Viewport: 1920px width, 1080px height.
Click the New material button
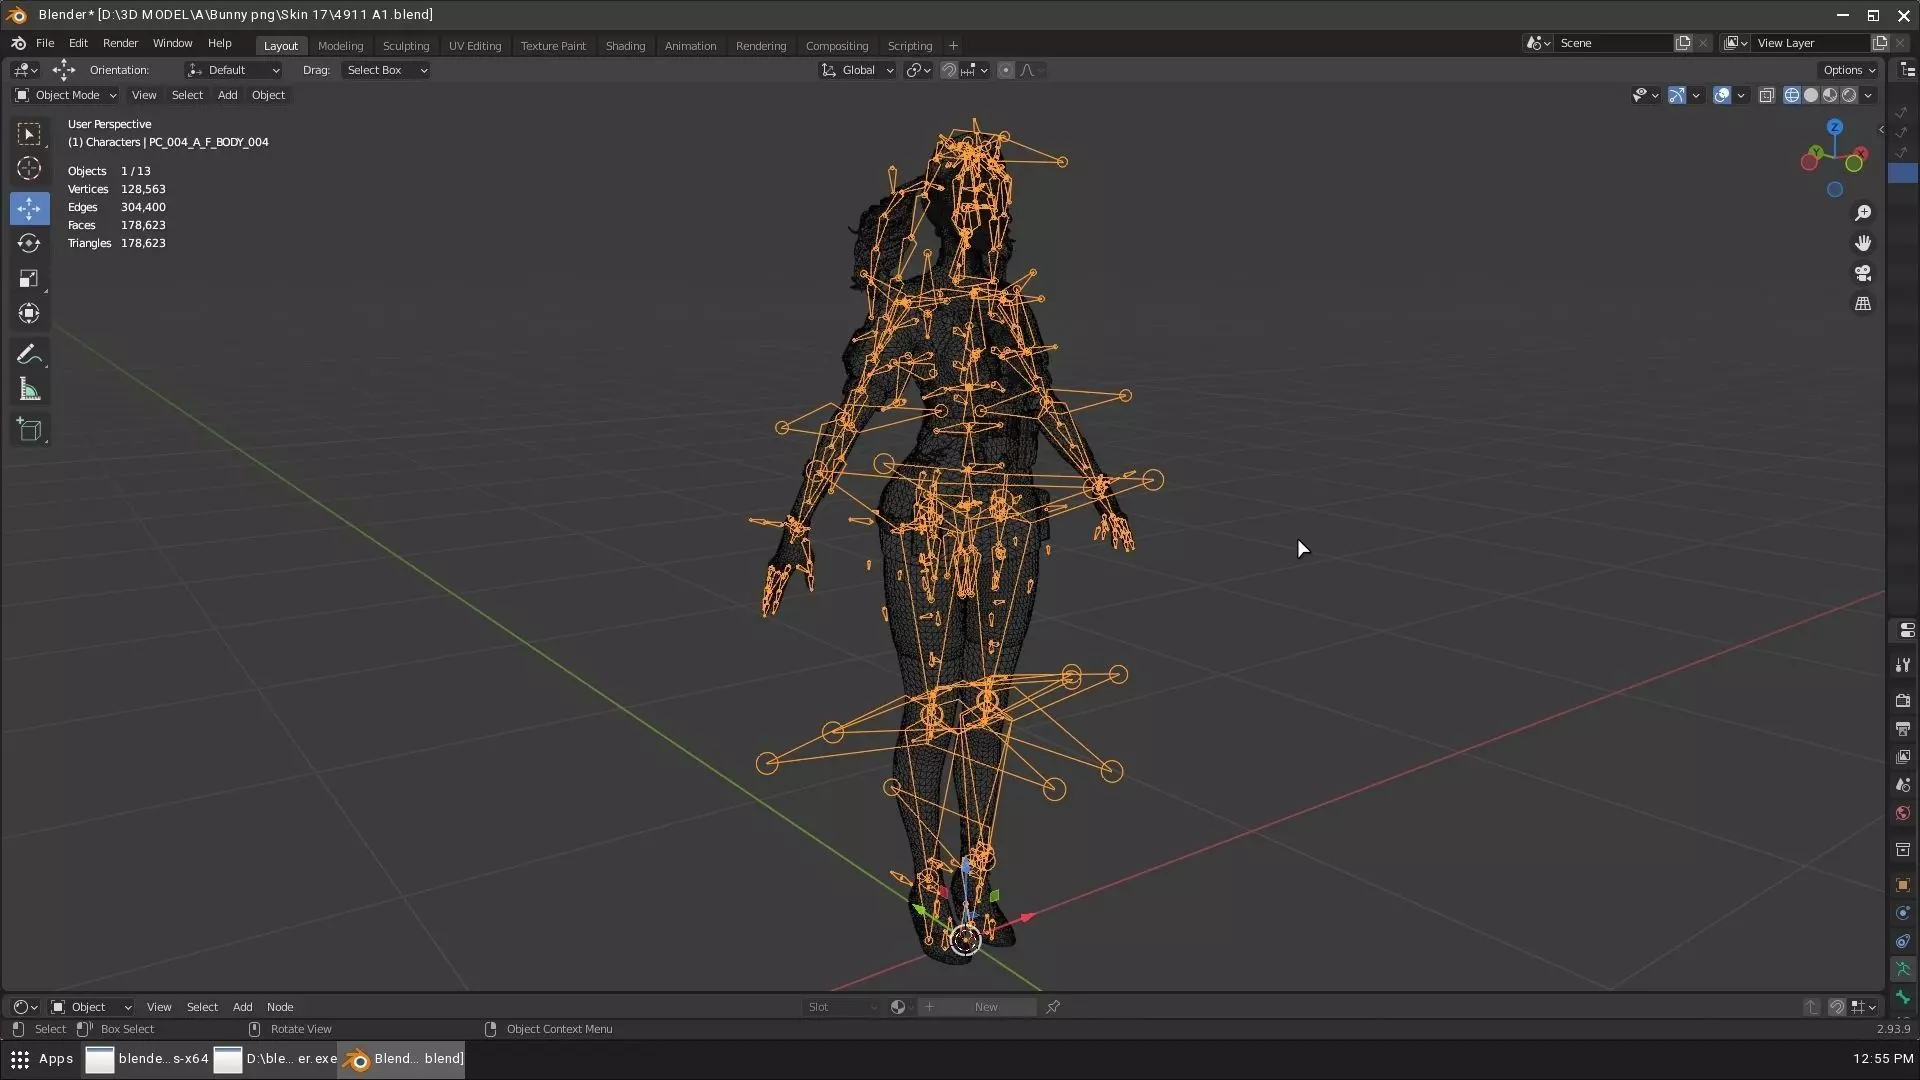coord(986,1007)
